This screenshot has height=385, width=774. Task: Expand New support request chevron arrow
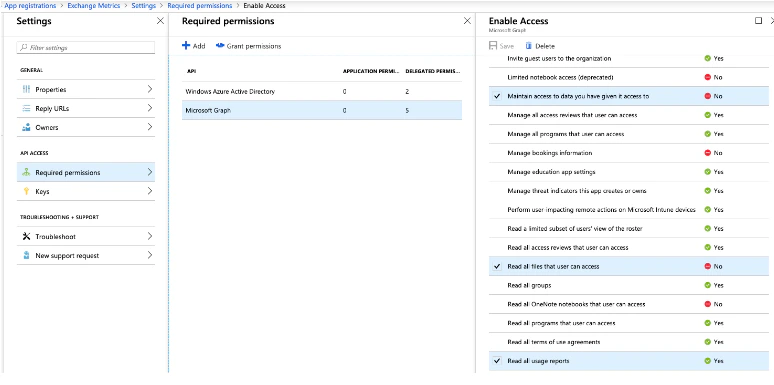point(150,255)
